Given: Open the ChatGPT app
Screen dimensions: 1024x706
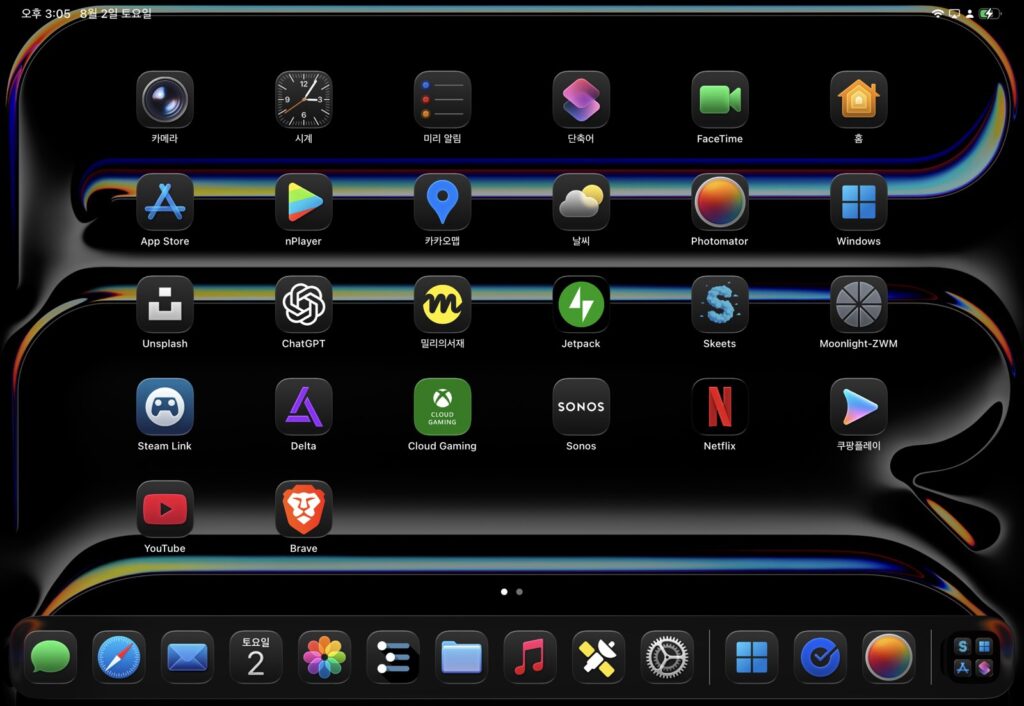Looking at the screenshot, I should (x=304, y=304).
